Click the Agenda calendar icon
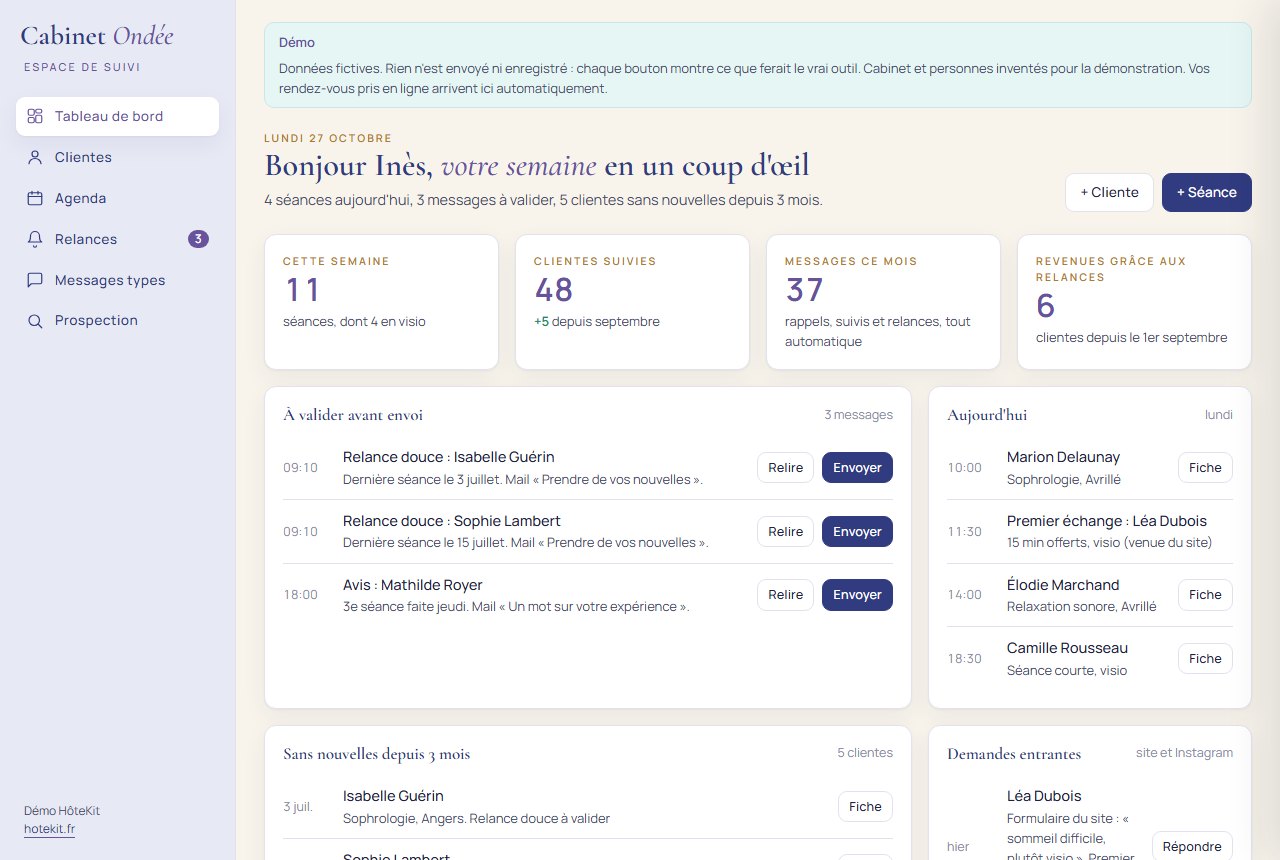 tap(35, 198)
